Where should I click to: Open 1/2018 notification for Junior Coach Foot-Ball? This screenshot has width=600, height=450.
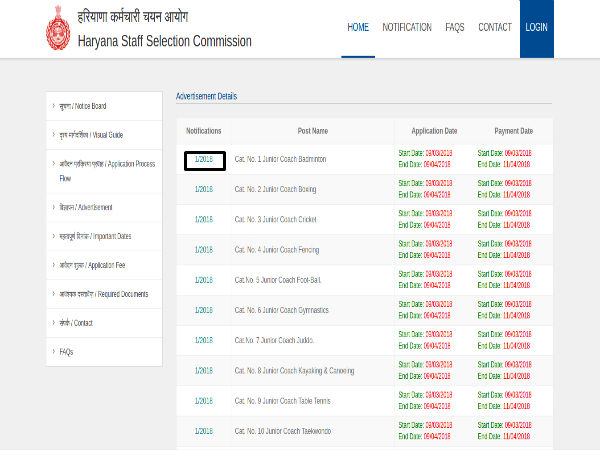(x=204, y=280)
